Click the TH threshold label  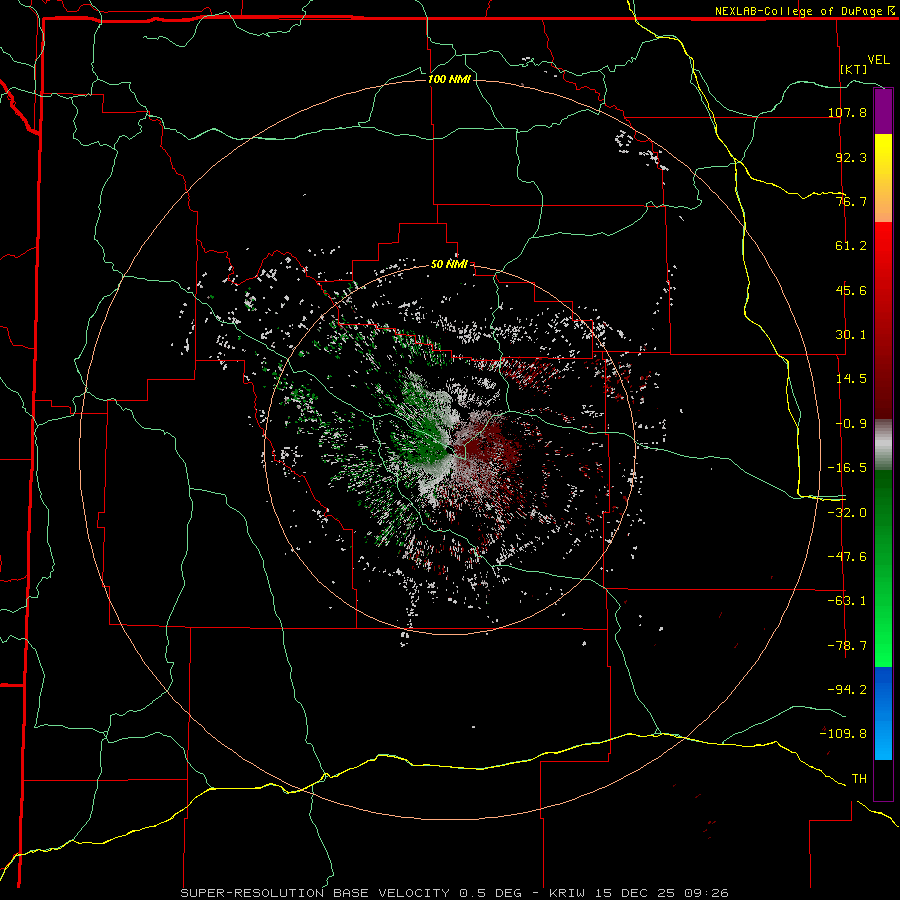click(x=859, y=779)
